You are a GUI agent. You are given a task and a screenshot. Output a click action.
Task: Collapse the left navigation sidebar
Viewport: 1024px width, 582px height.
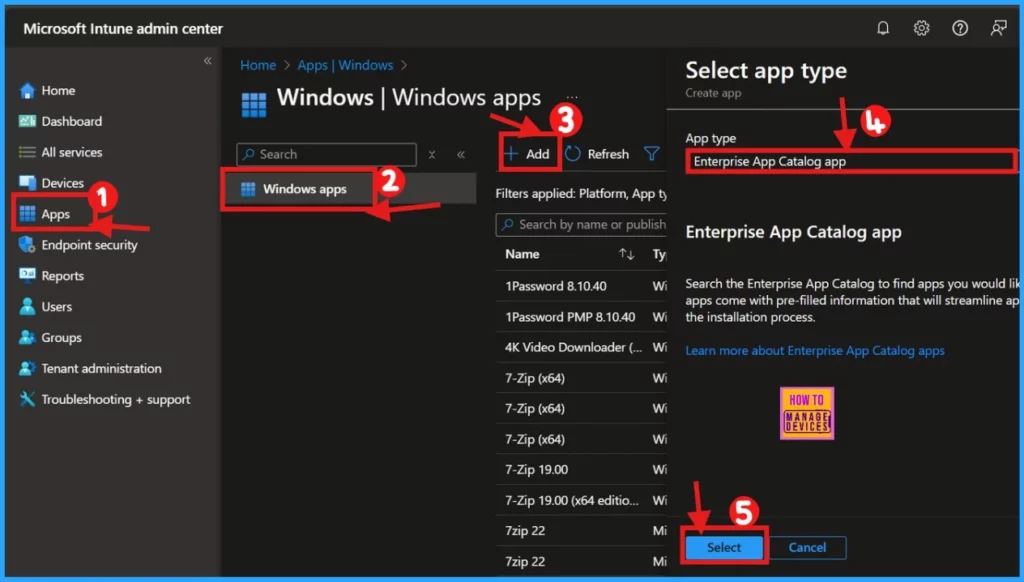coord(207,61)
